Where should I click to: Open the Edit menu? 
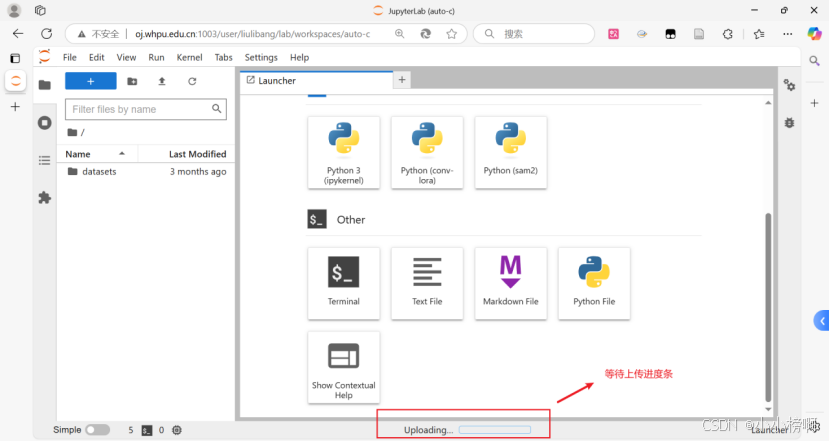[96, 57]
